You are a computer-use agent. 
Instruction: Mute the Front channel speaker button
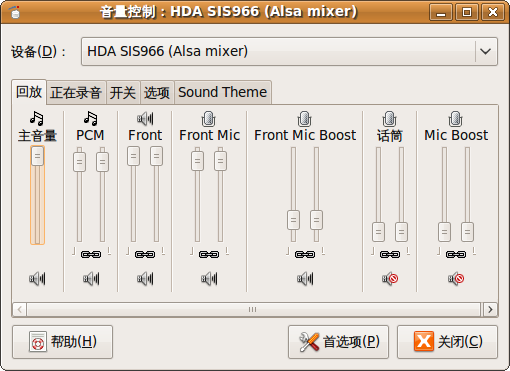(x=145, y=279)
